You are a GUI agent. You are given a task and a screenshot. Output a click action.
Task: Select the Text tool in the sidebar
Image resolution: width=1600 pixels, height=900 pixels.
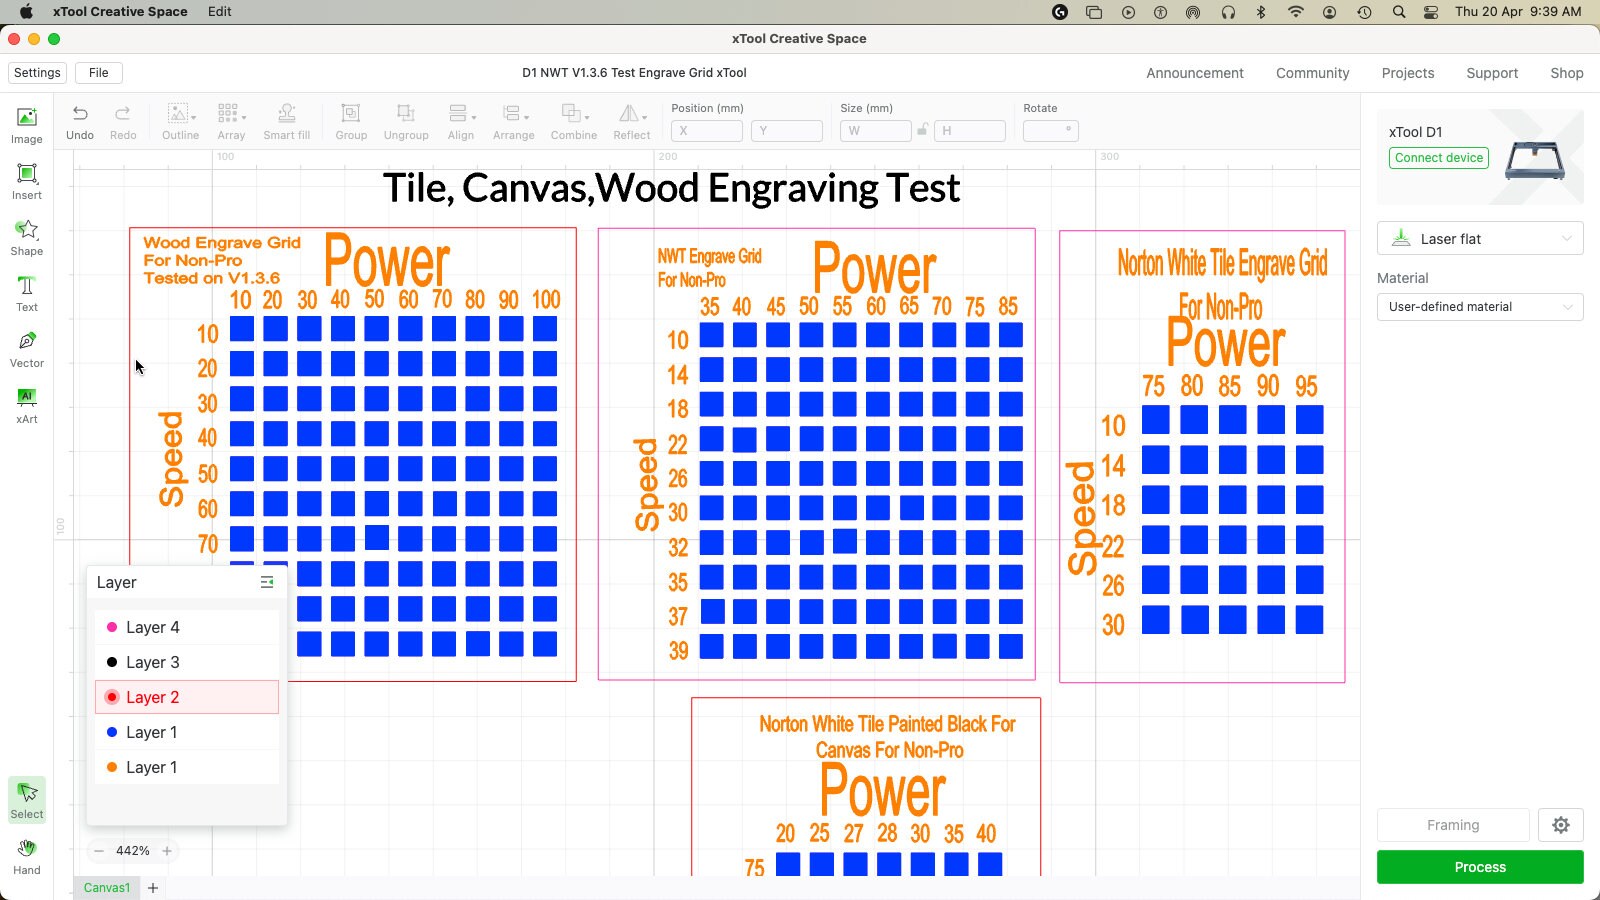coord(26,293)
